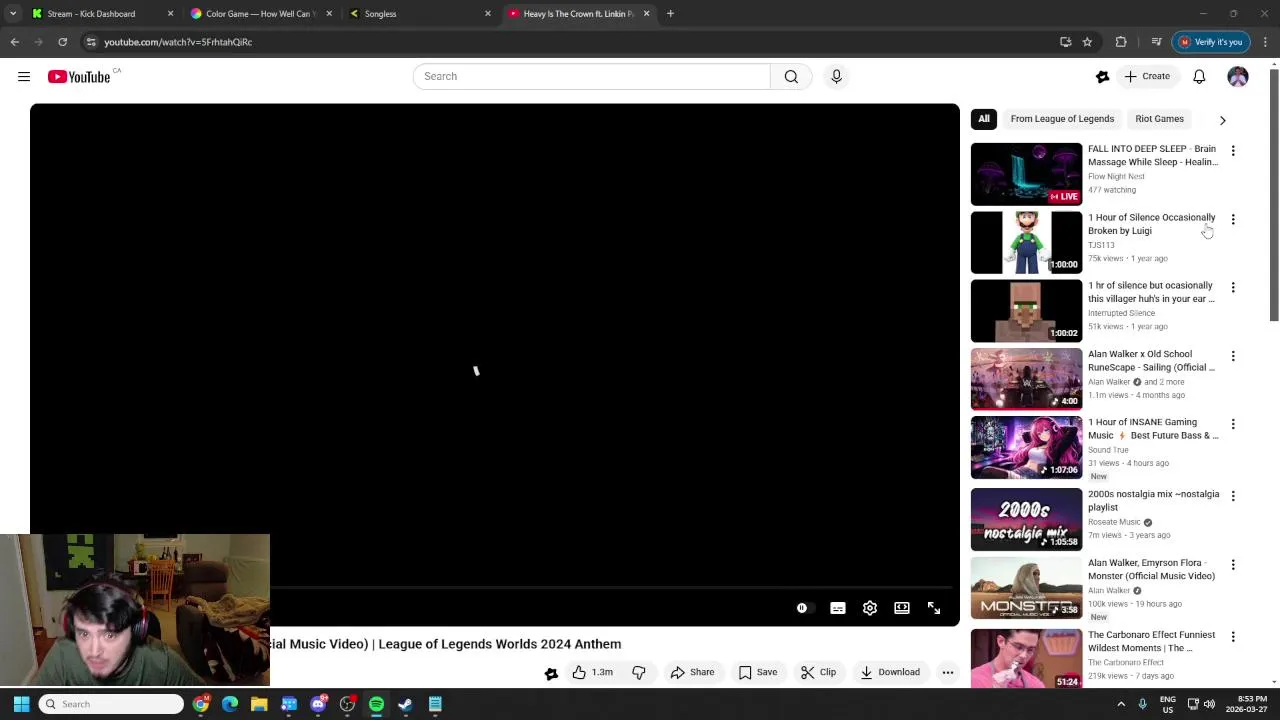This screenshot has height=720, width=1280.
Task: Open 2000s nostalgia mix thumbnail
Action: 1026,519
